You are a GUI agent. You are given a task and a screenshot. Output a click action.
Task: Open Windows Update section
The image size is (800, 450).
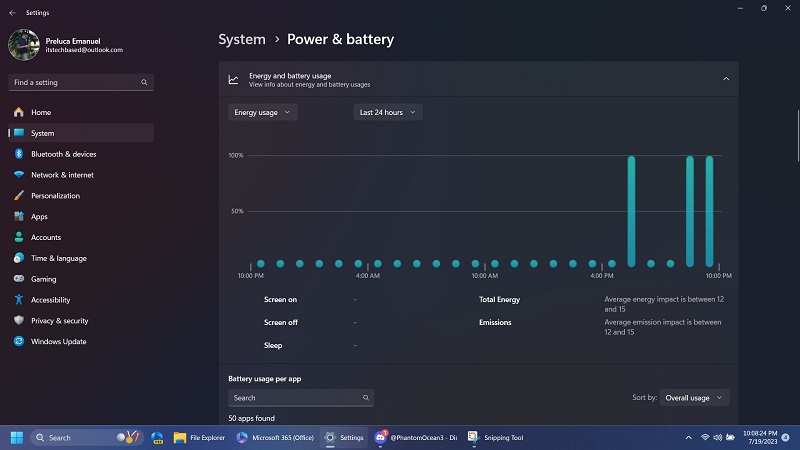coord(58,341)
